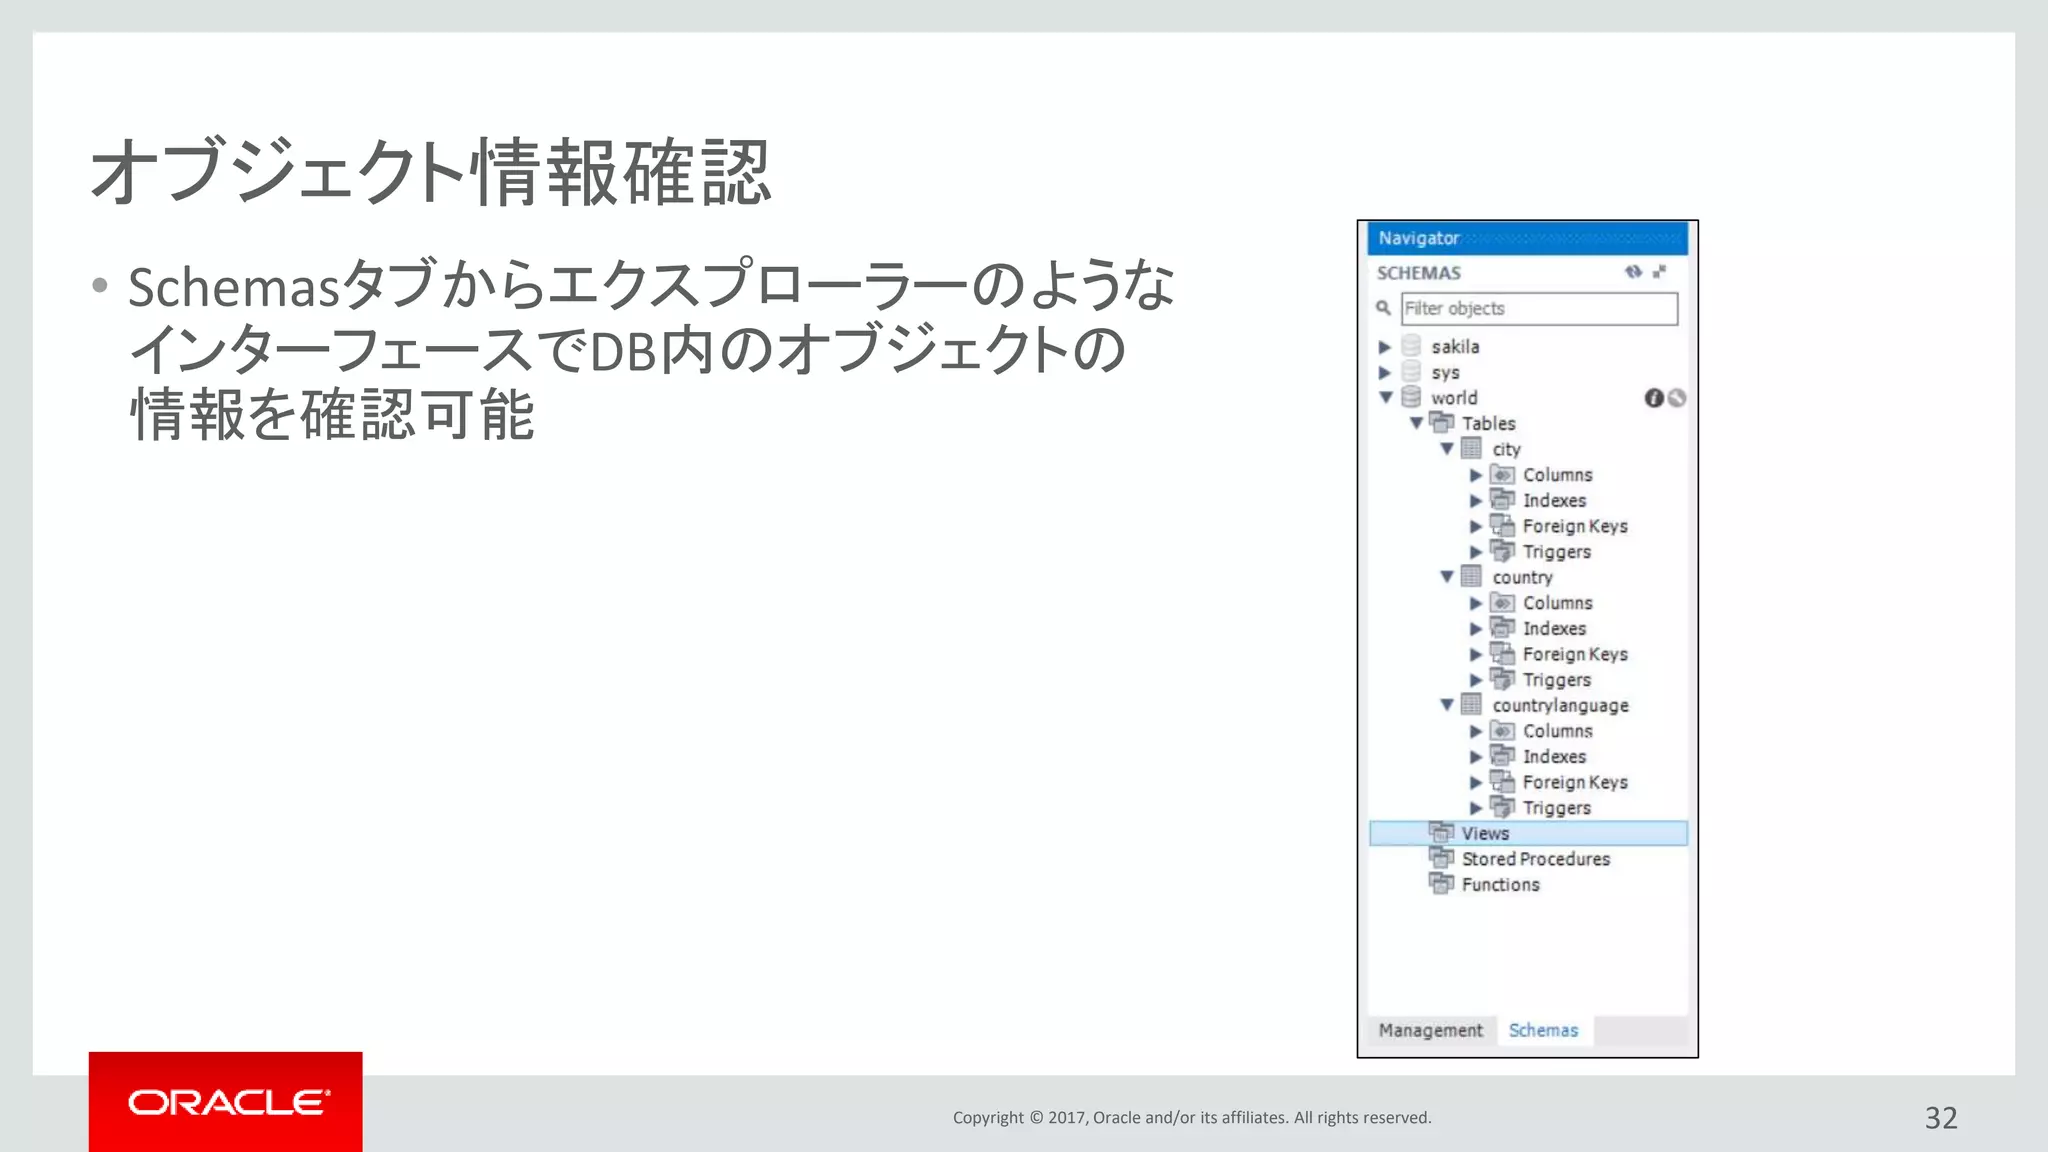Expand Indexes under countrylanguage
Screen dimensions: 2048x1152
tap(1476, 757)
